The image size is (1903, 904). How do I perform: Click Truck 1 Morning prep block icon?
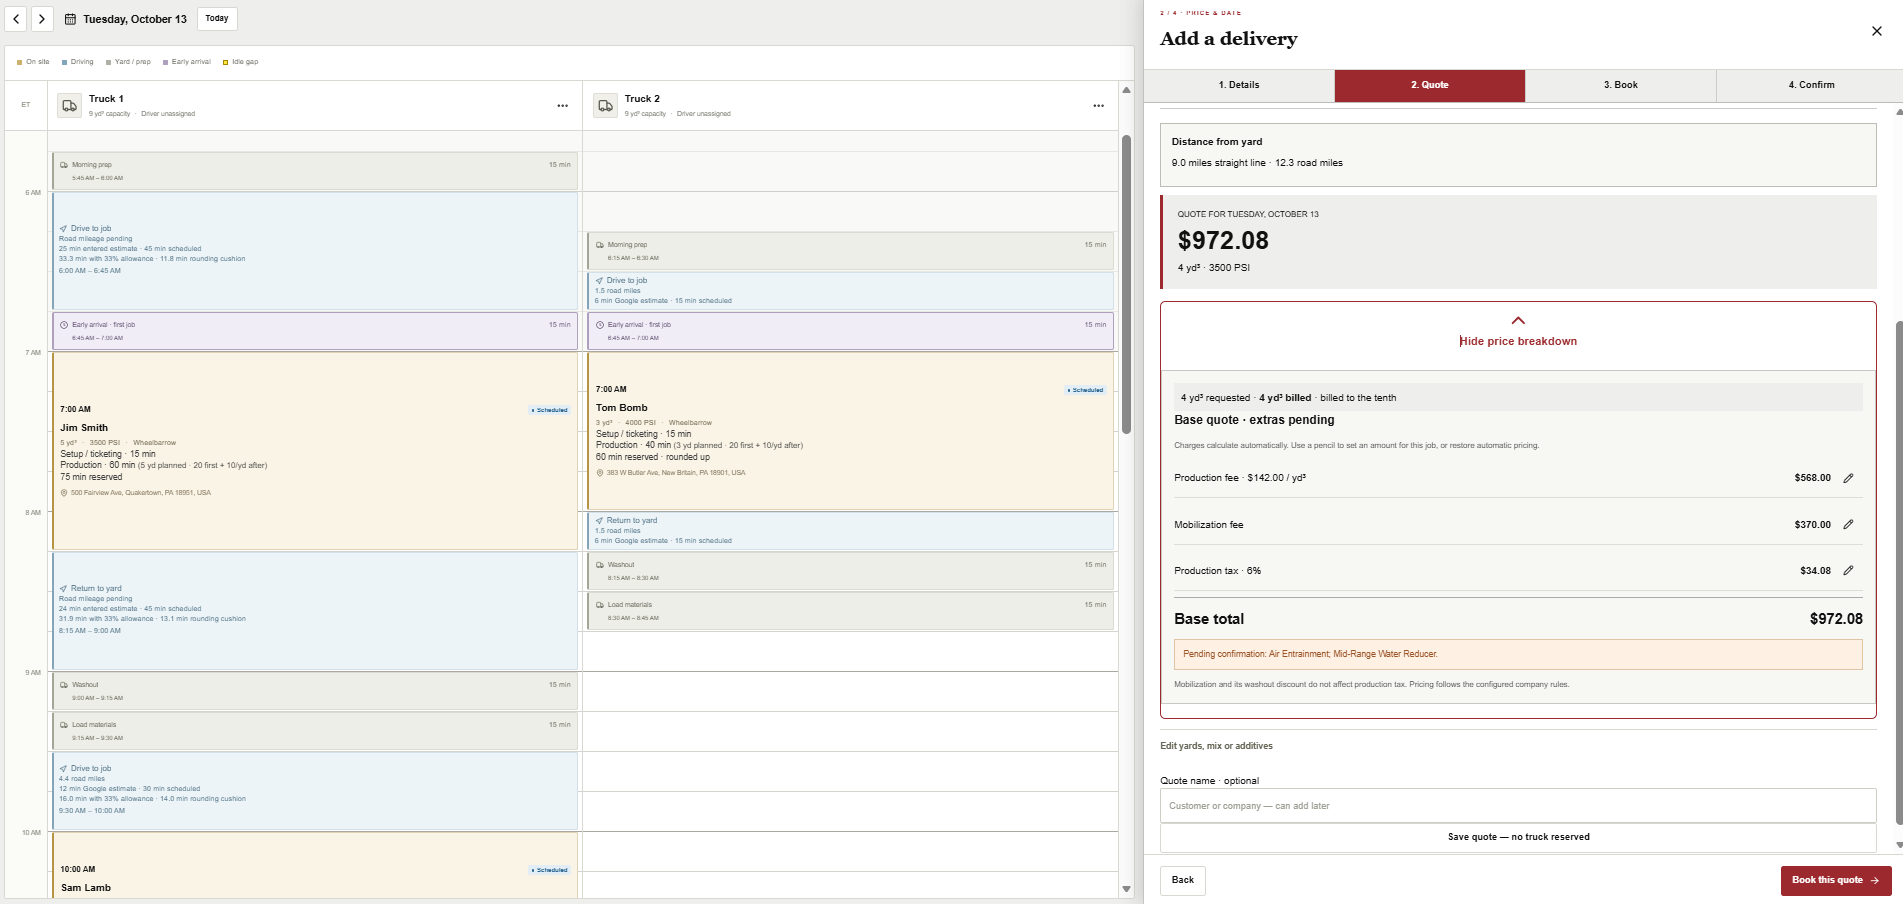point(64,165)
